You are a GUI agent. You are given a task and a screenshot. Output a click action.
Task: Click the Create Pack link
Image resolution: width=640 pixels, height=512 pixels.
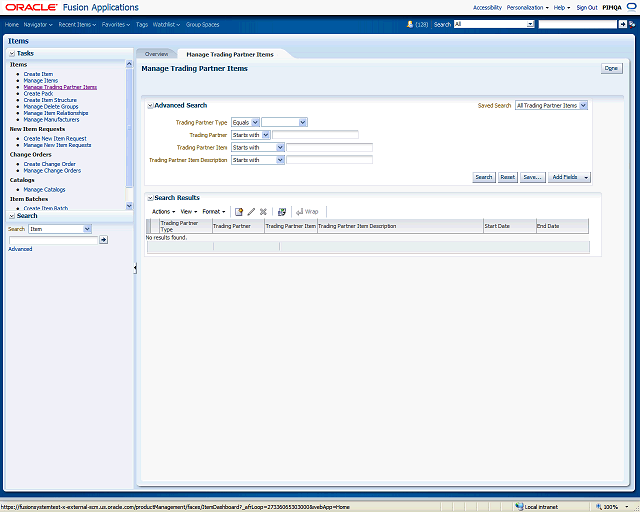38,93
